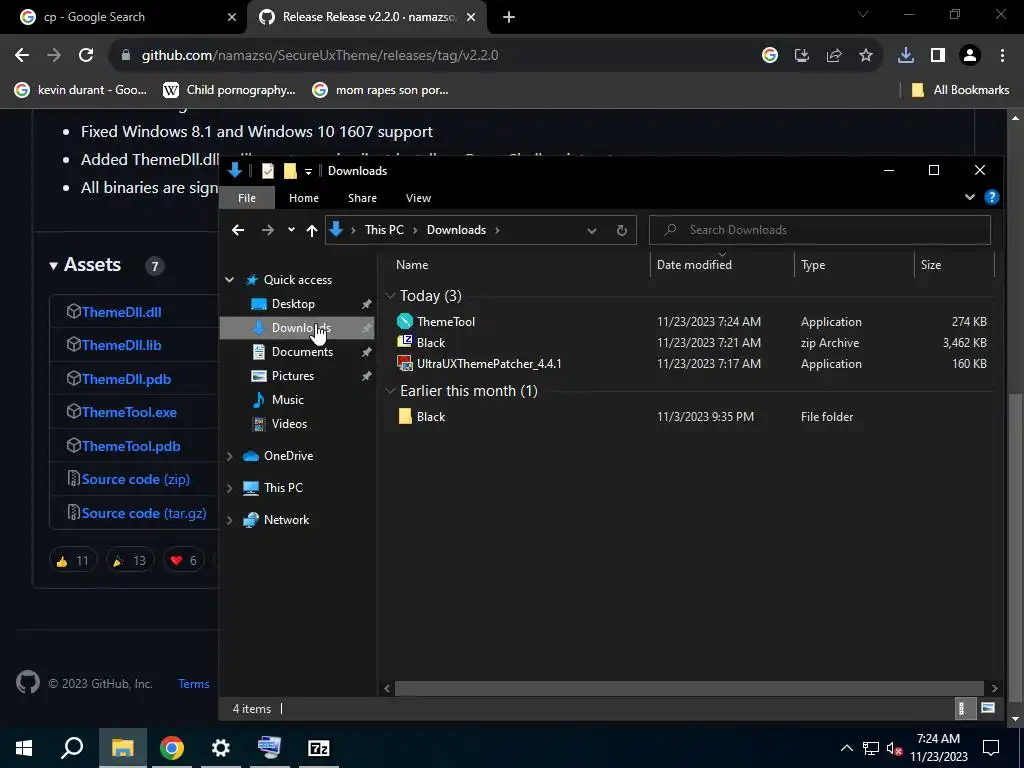The height and width of the screenshot is (768, 1024).
Task: Expand the OneDrive tree node
Action: (229, 456)
